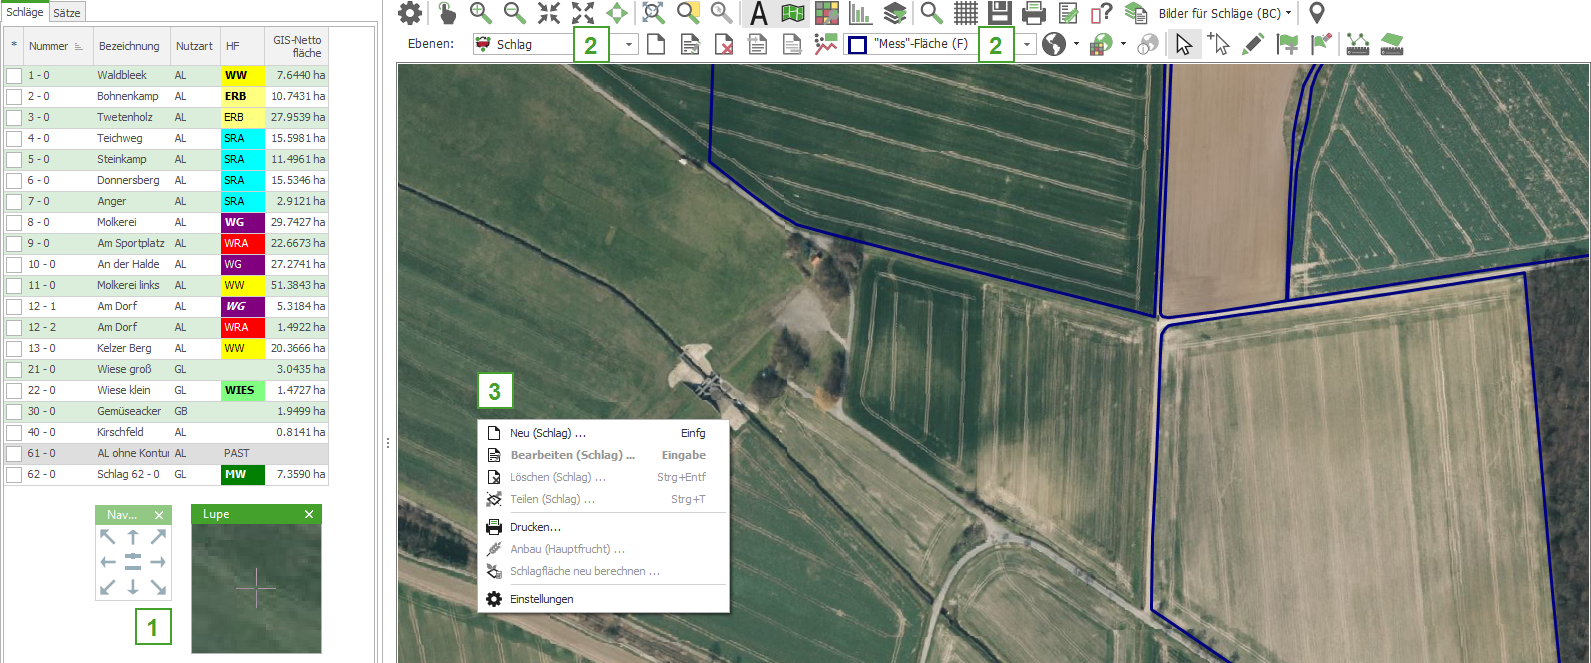The width and height of the screenshot is (1591, 663).
Task: Expand the "Mess"-Fläche (F) dropdown
Action: point(1026,44)
